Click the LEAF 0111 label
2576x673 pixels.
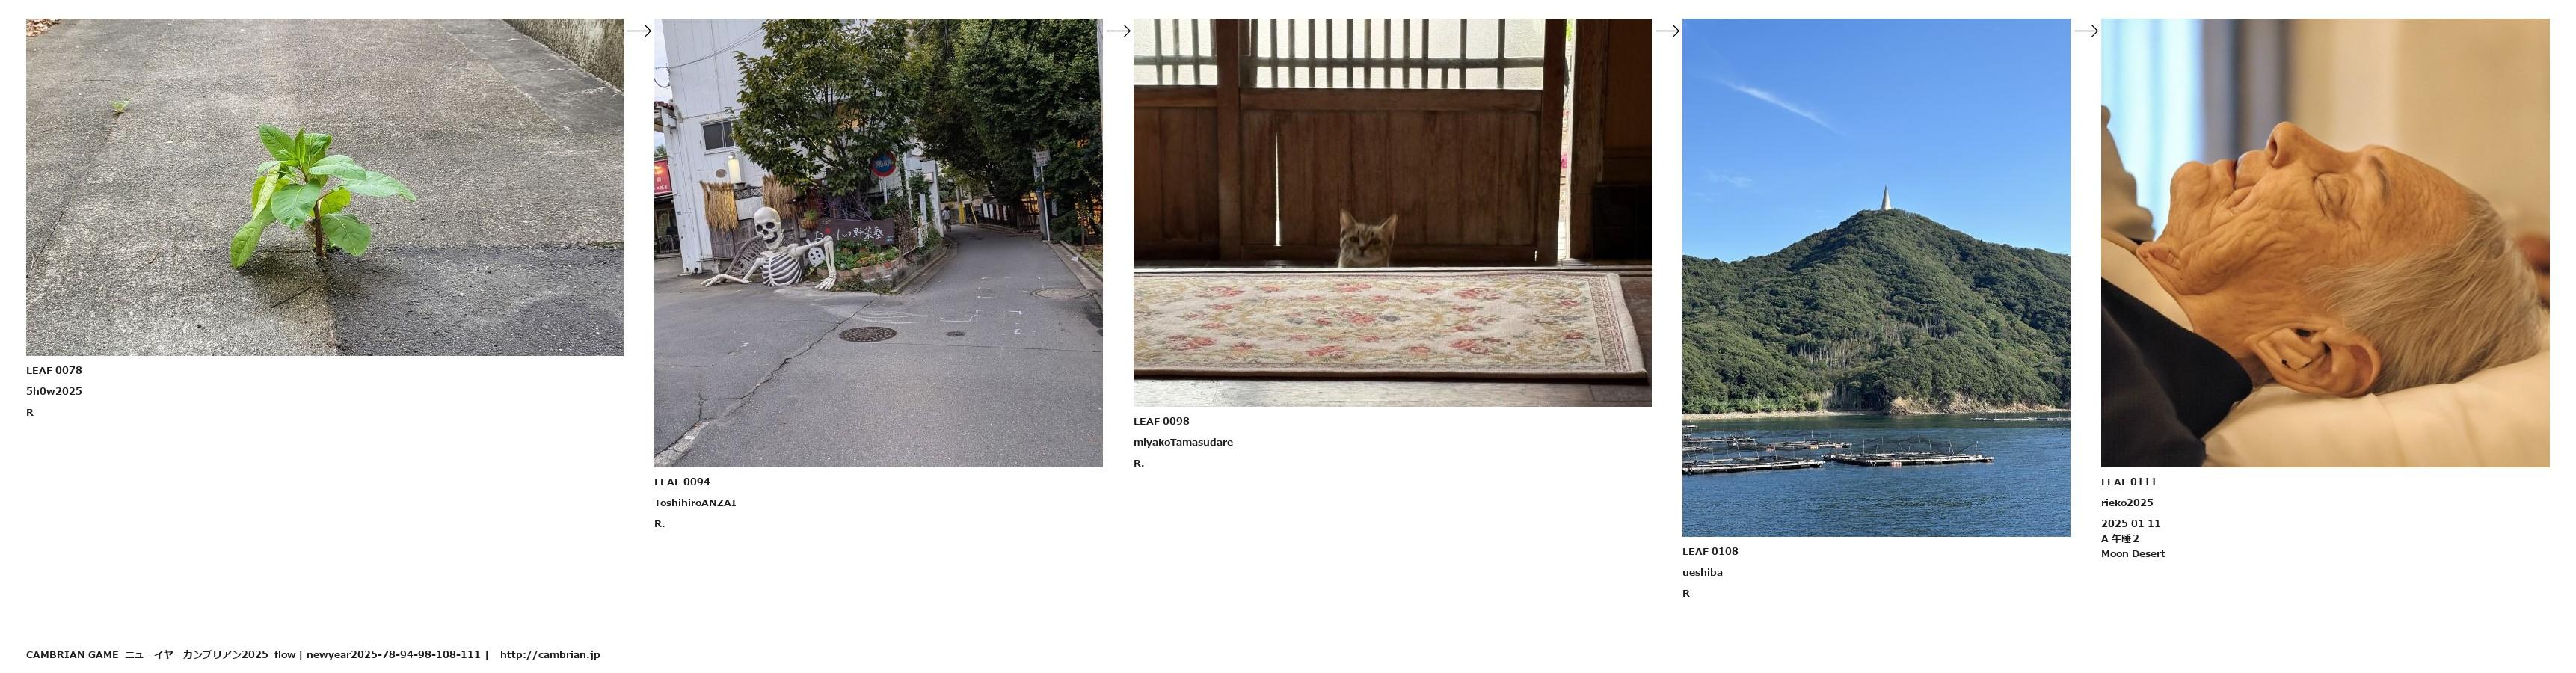2129,482
